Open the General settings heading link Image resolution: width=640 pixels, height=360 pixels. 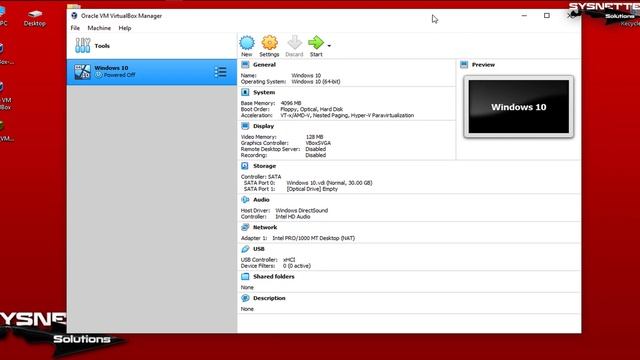[264, 64]
